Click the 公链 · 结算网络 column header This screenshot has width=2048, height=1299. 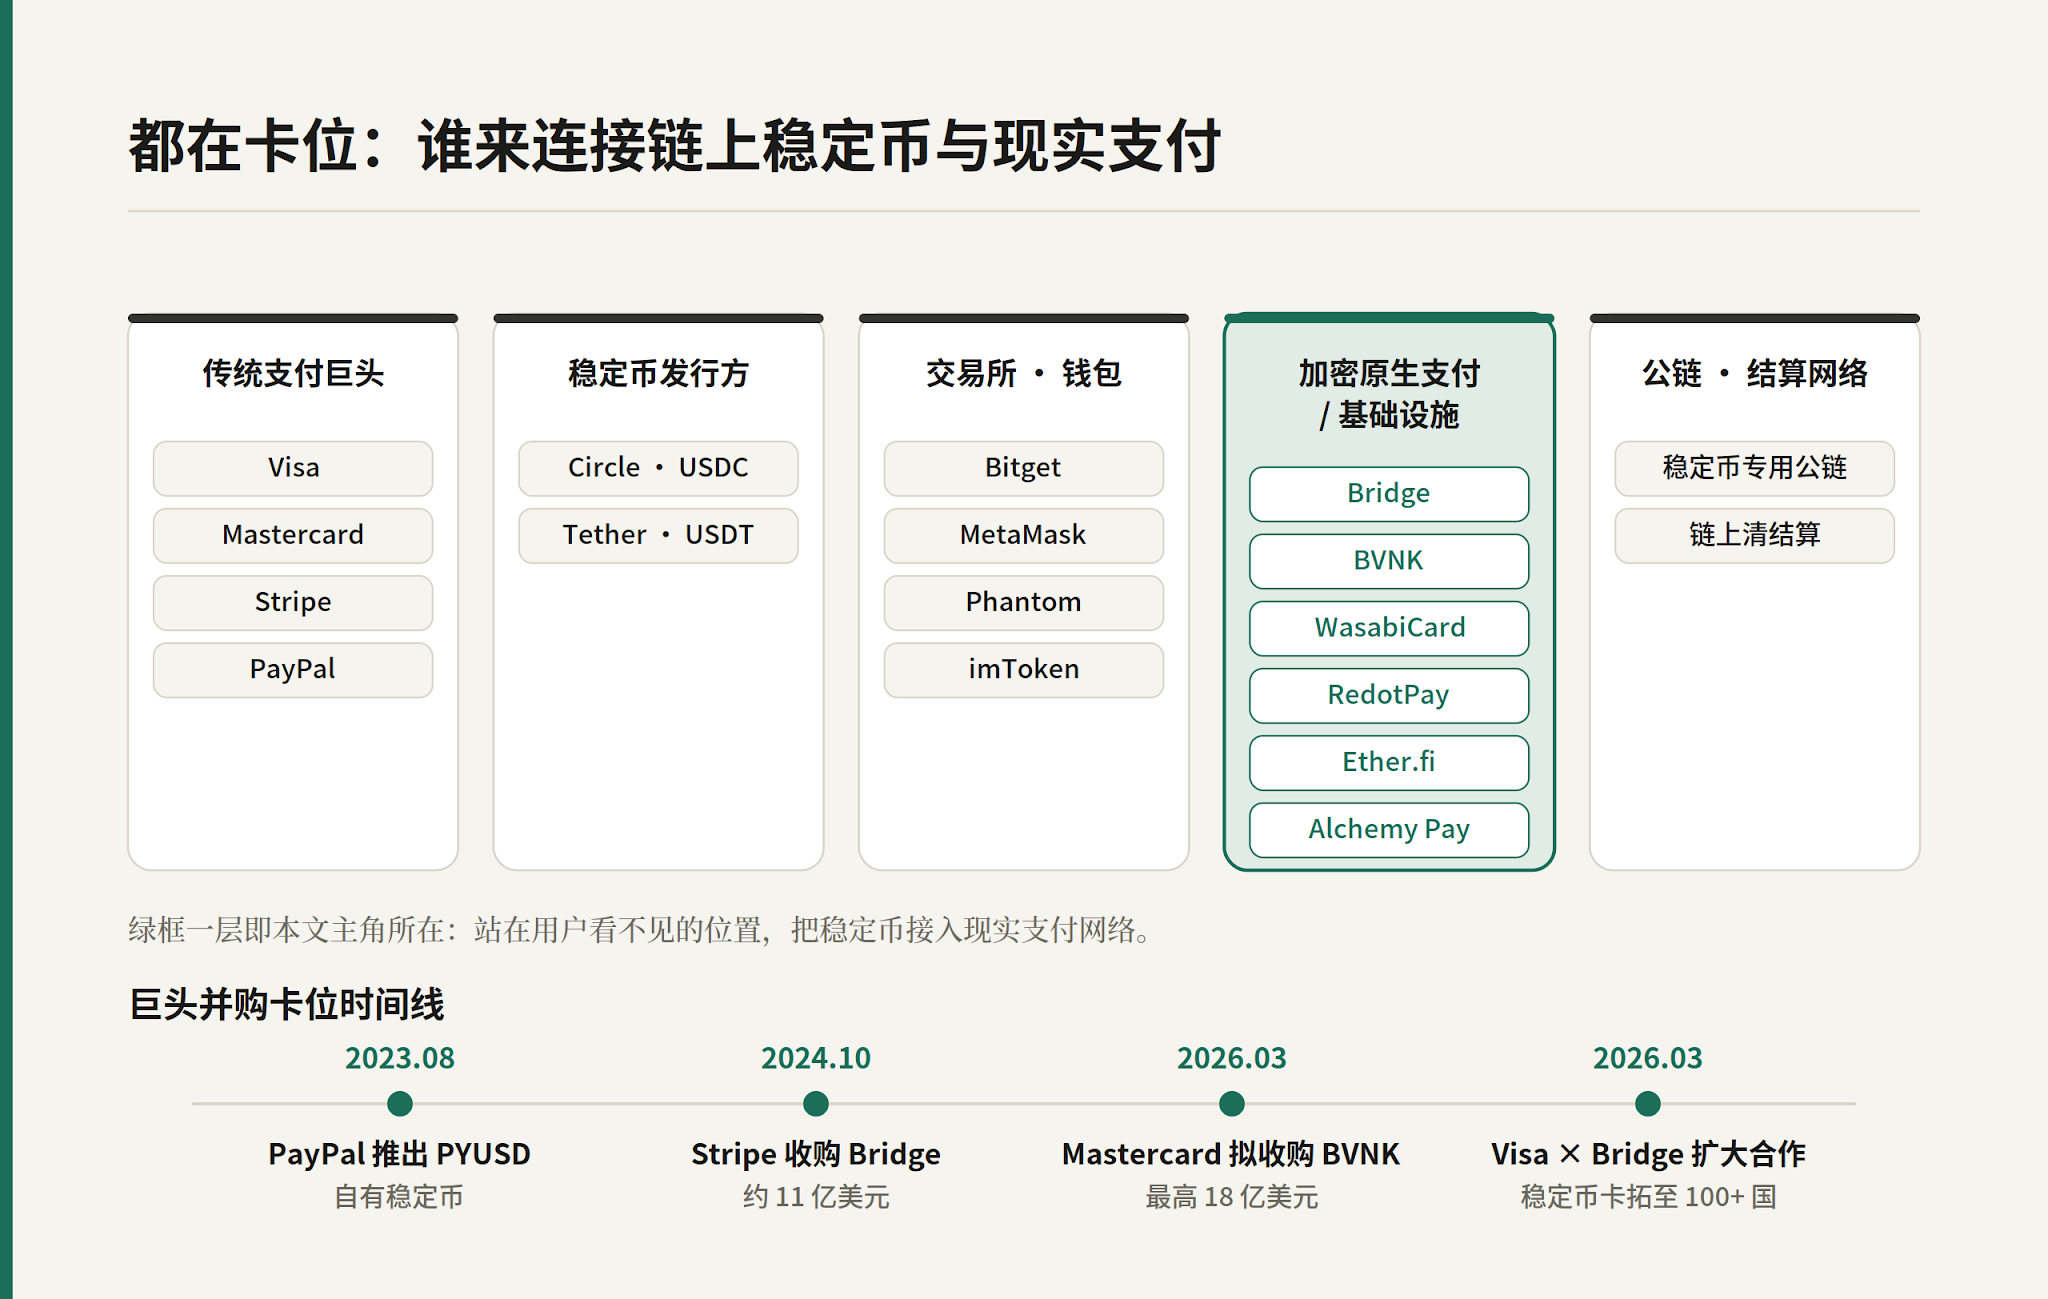[x=1754, y=373]
